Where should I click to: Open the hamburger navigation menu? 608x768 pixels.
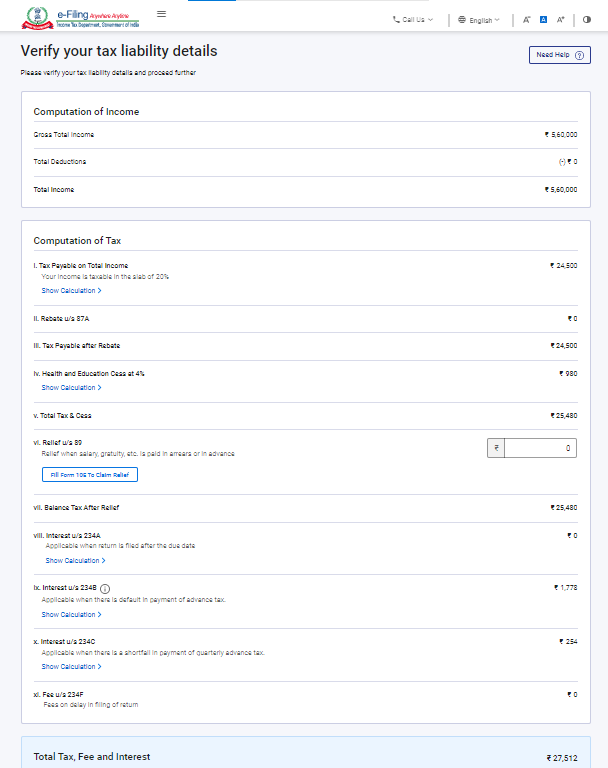(162, 15)
